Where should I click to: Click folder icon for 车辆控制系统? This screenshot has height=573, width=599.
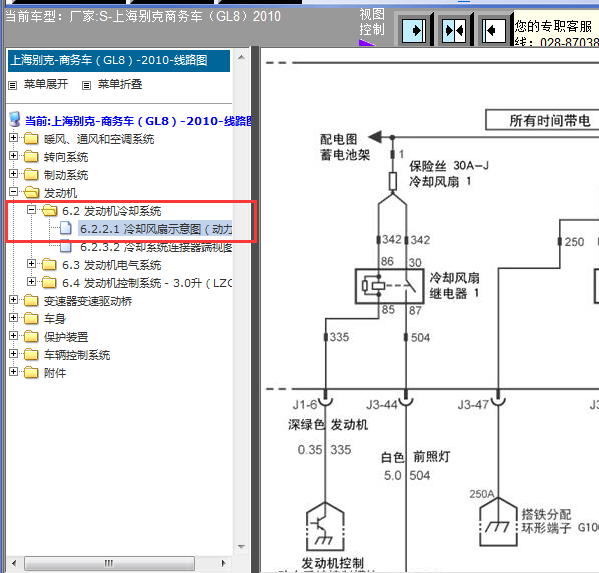[31, 354]
